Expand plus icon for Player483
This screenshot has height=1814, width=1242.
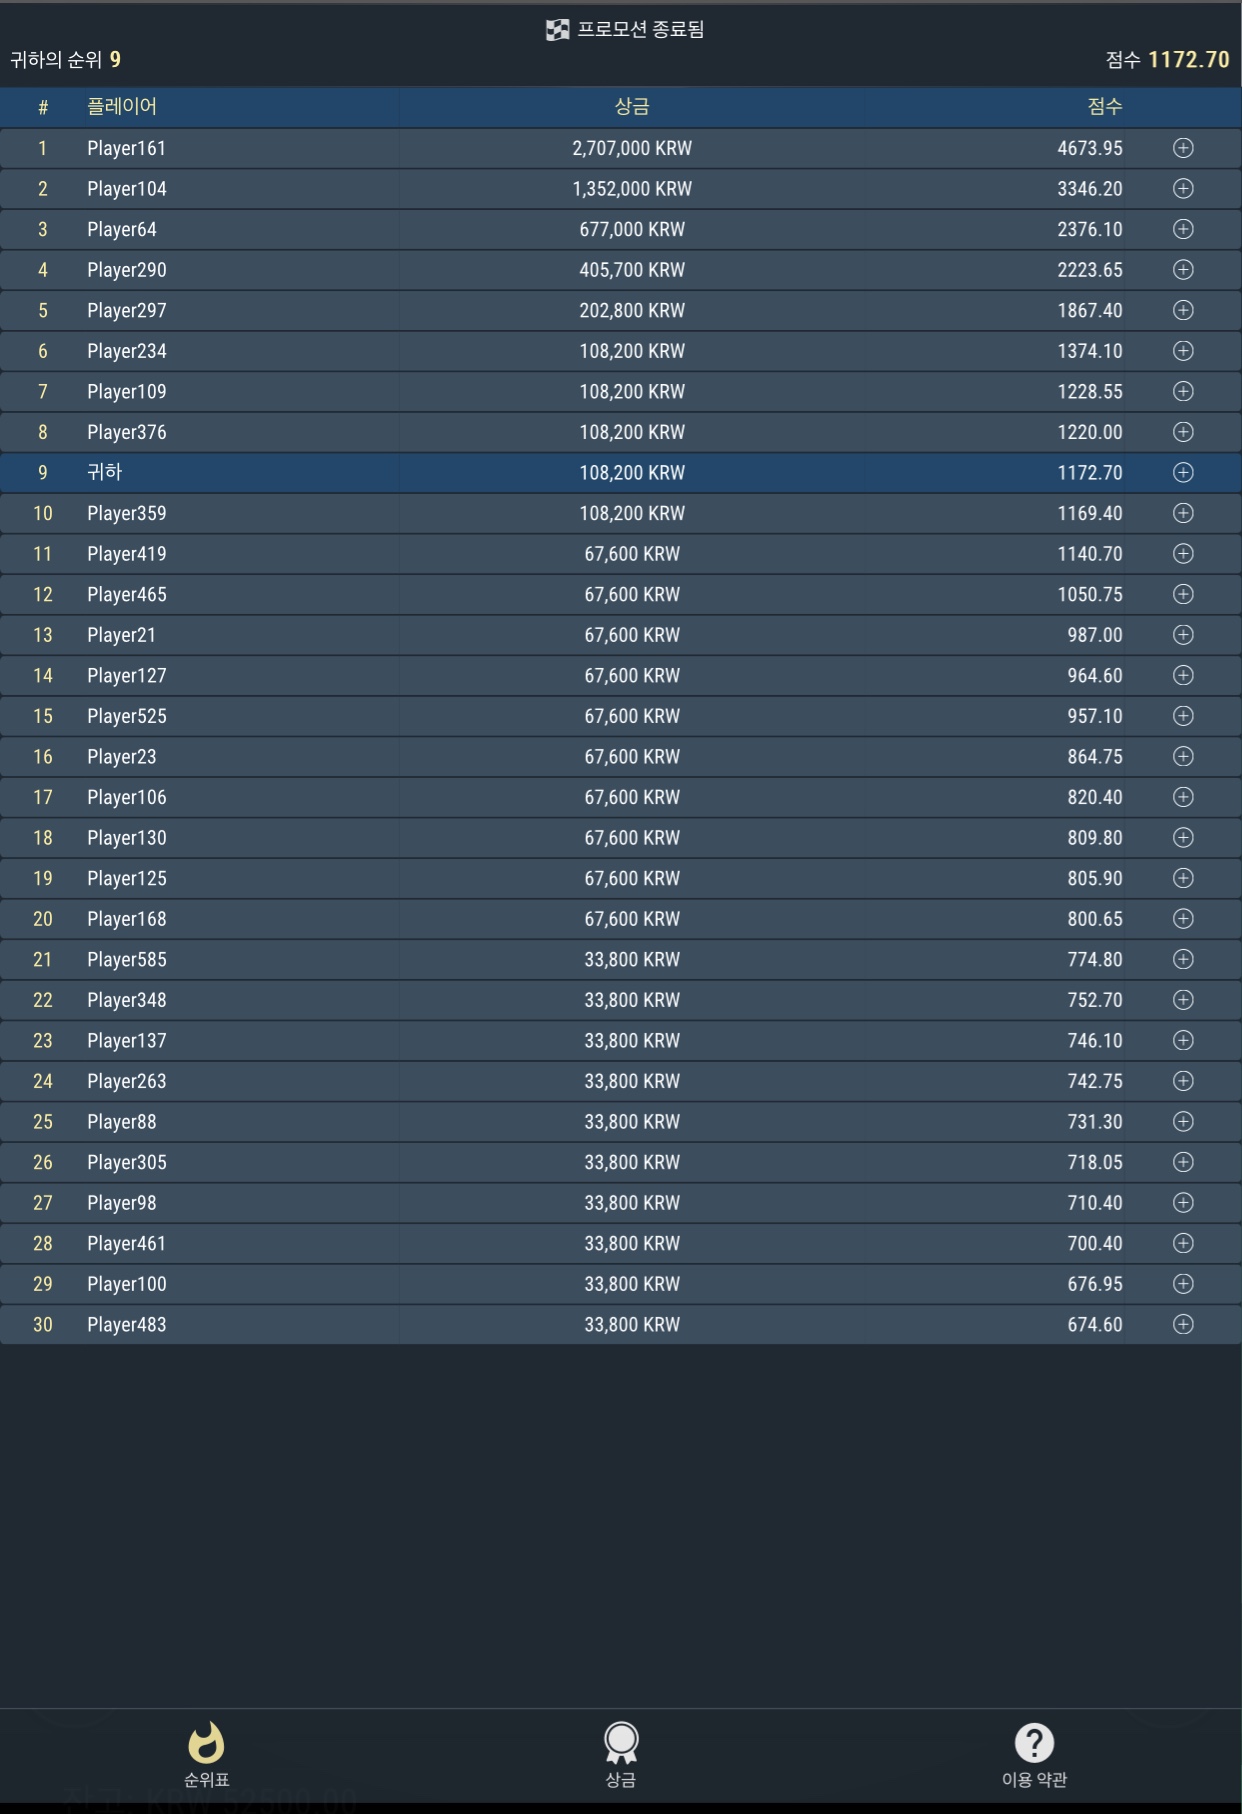1183,1324
